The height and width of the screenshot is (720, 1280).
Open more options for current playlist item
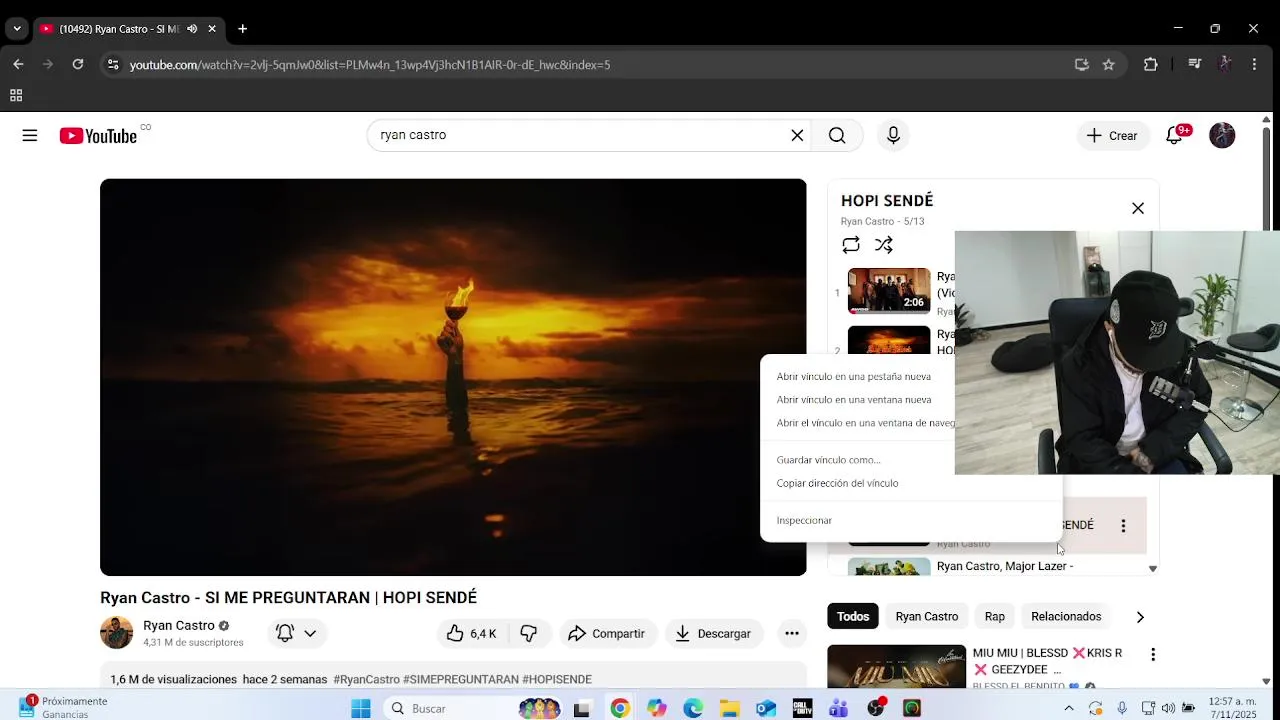(1123, 525)
